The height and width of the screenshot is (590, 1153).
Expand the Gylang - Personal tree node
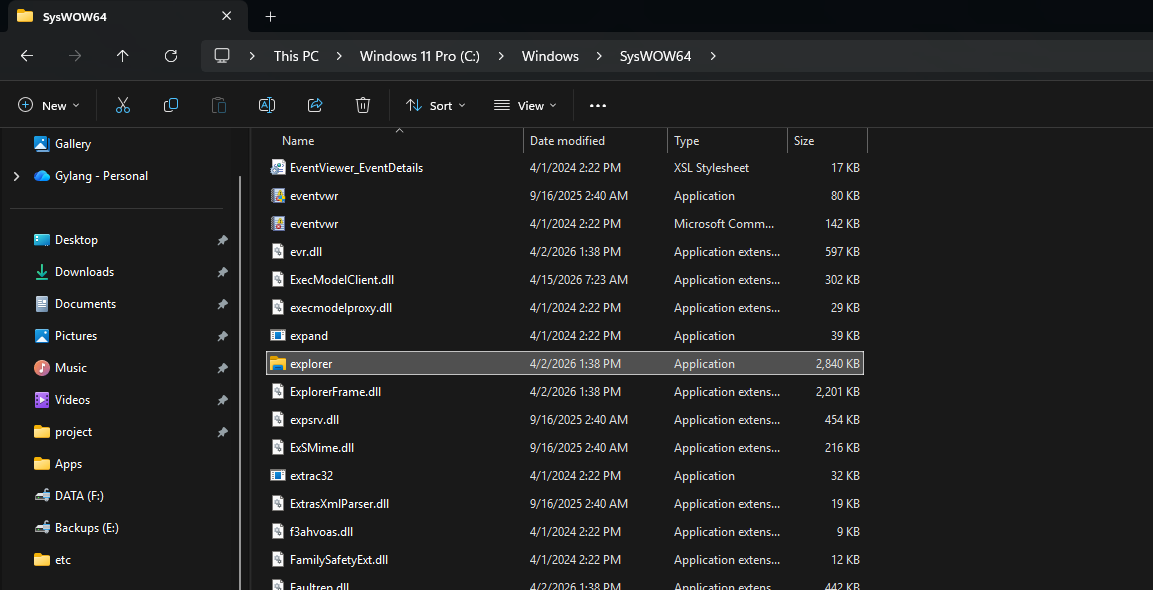[16, 176]
